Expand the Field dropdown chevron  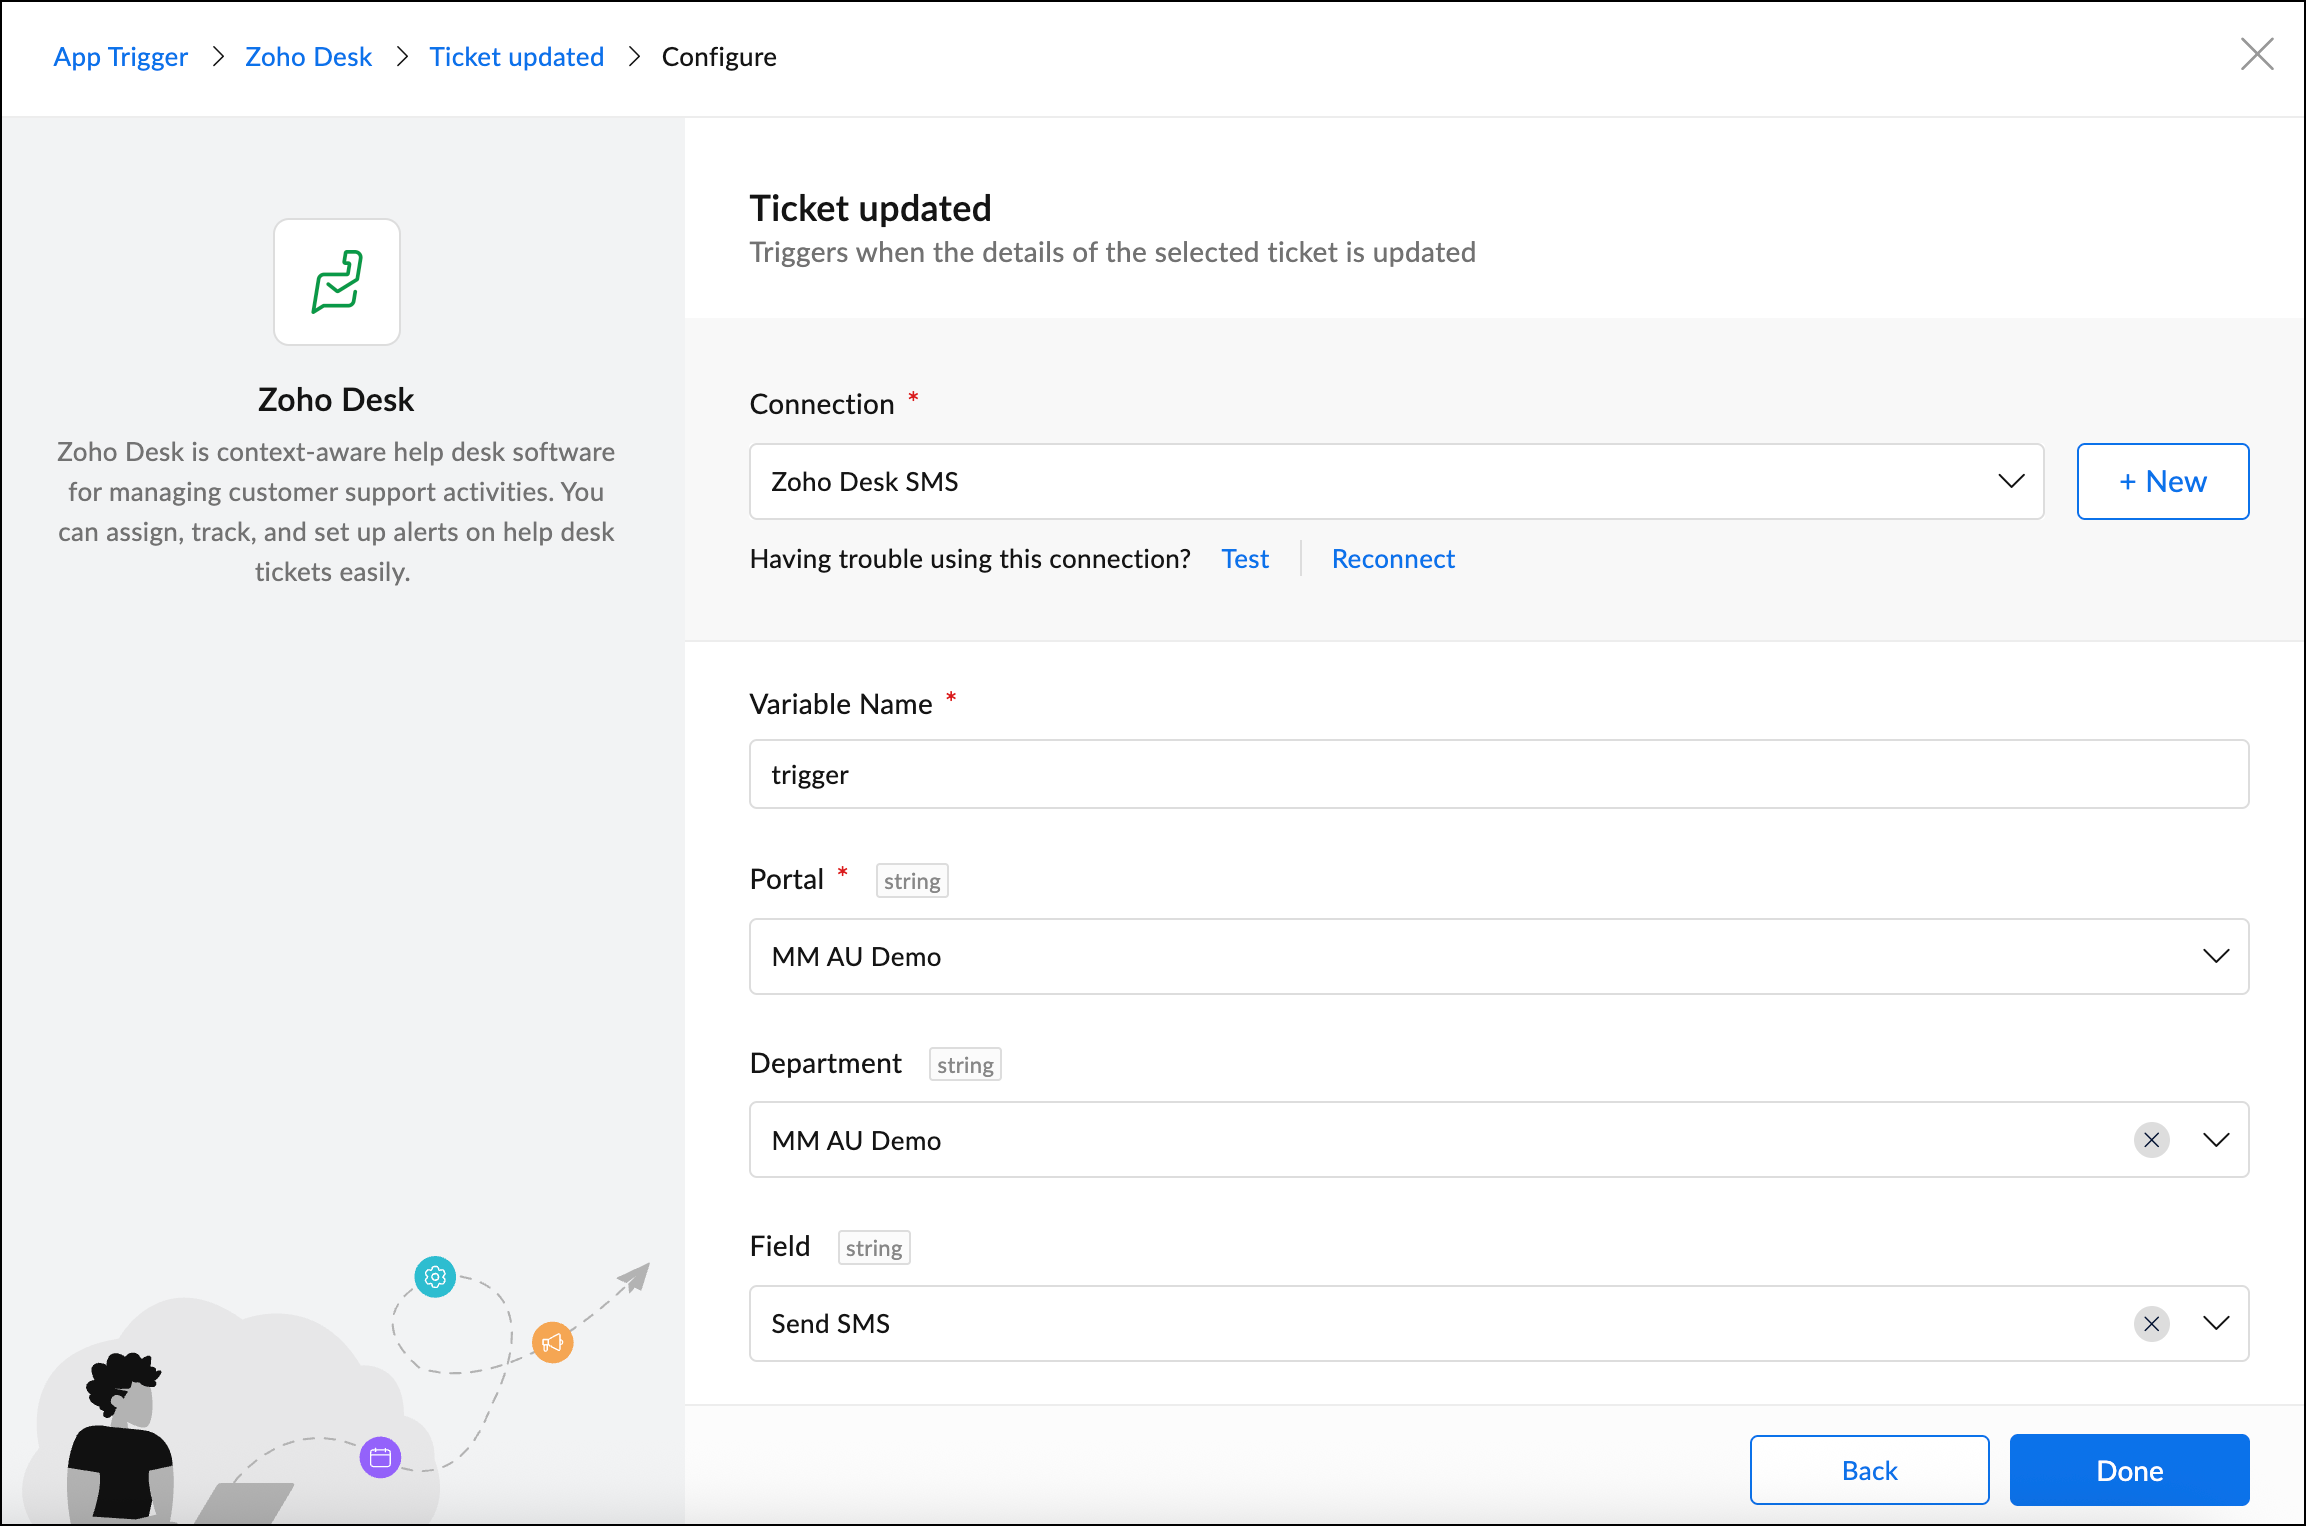[2216, 1324]
